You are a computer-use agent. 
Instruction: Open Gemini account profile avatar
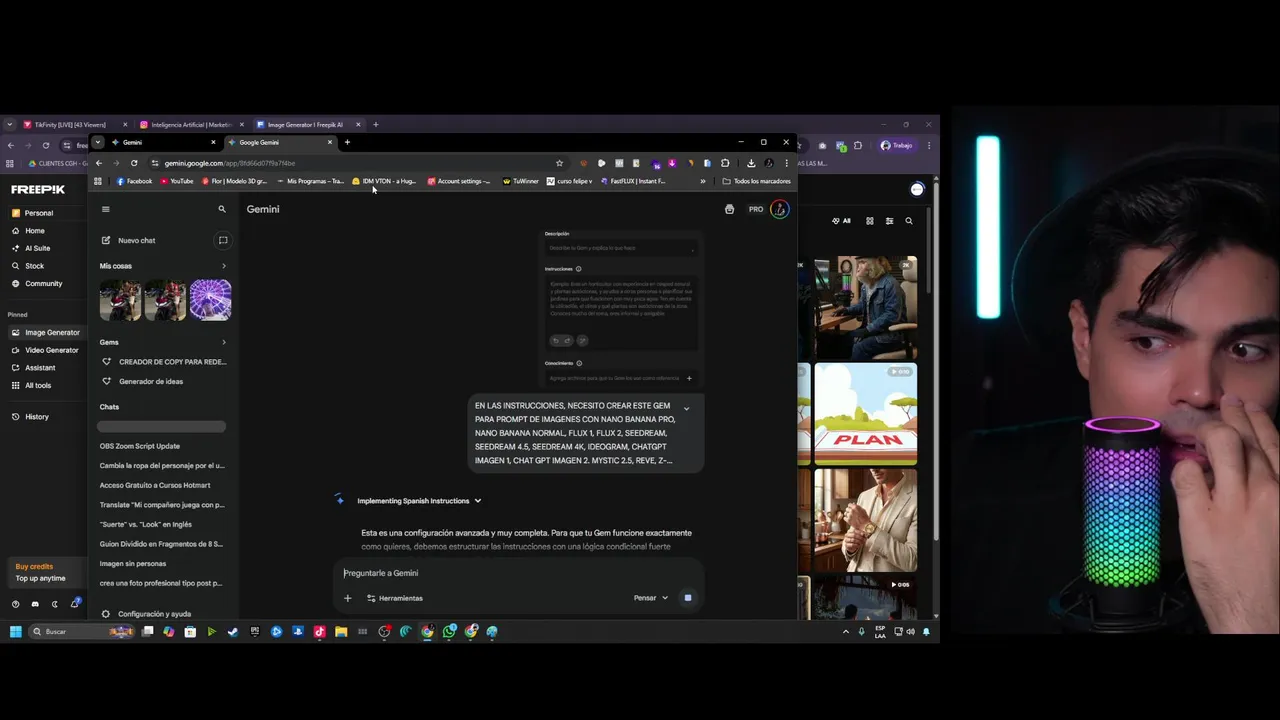click(780, 209)
